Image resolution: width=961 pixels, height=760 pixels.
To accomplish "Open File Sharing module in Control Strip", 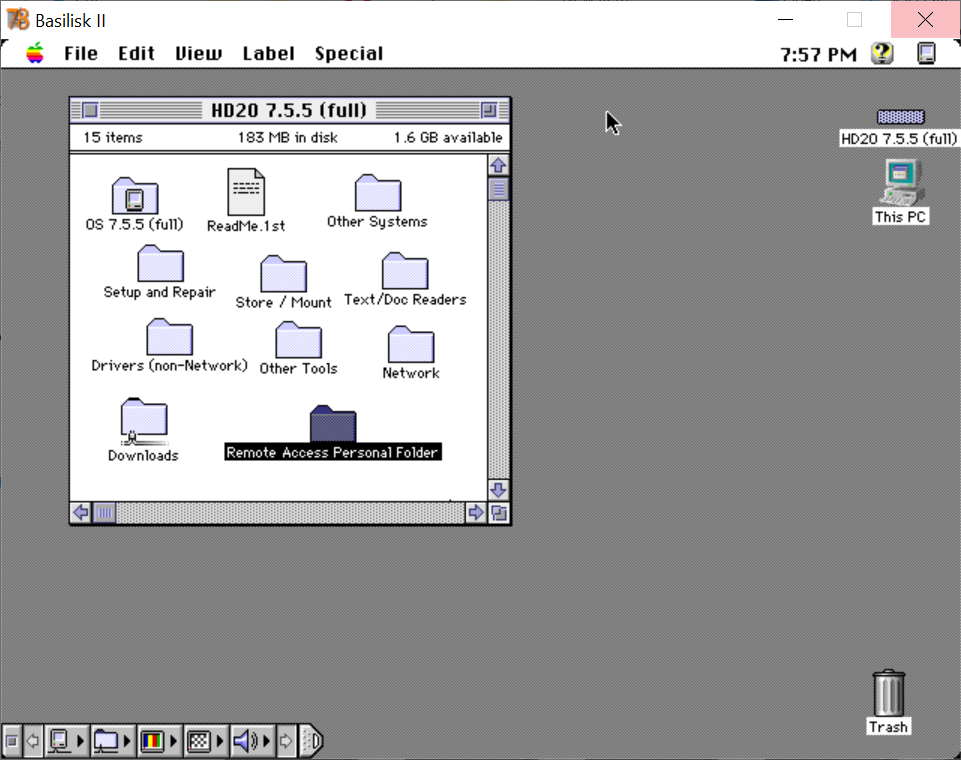I will (x=113, y=741).
